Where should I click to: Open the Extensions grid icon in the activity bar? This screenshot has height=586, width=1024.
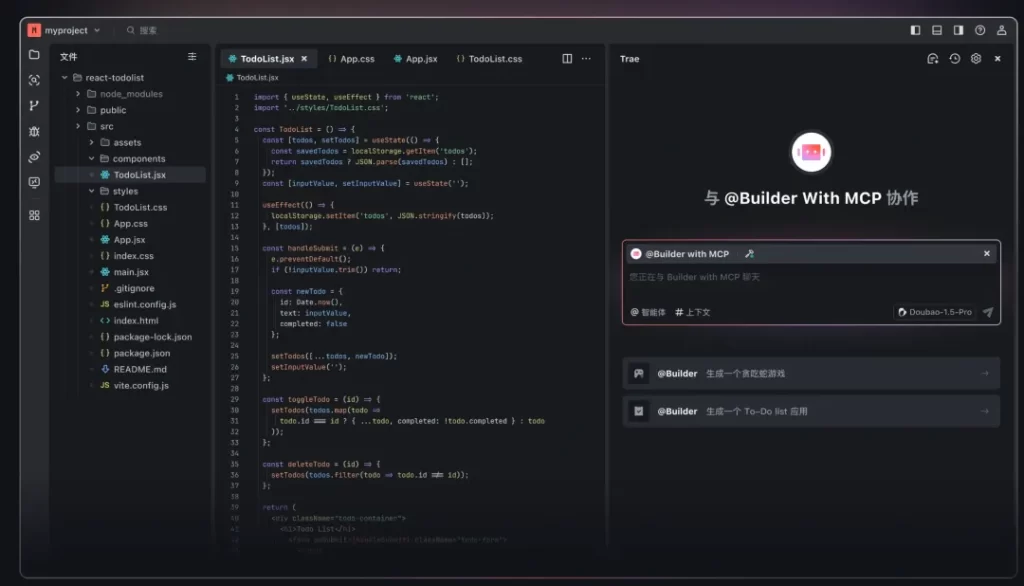click(x=34, y=214)
